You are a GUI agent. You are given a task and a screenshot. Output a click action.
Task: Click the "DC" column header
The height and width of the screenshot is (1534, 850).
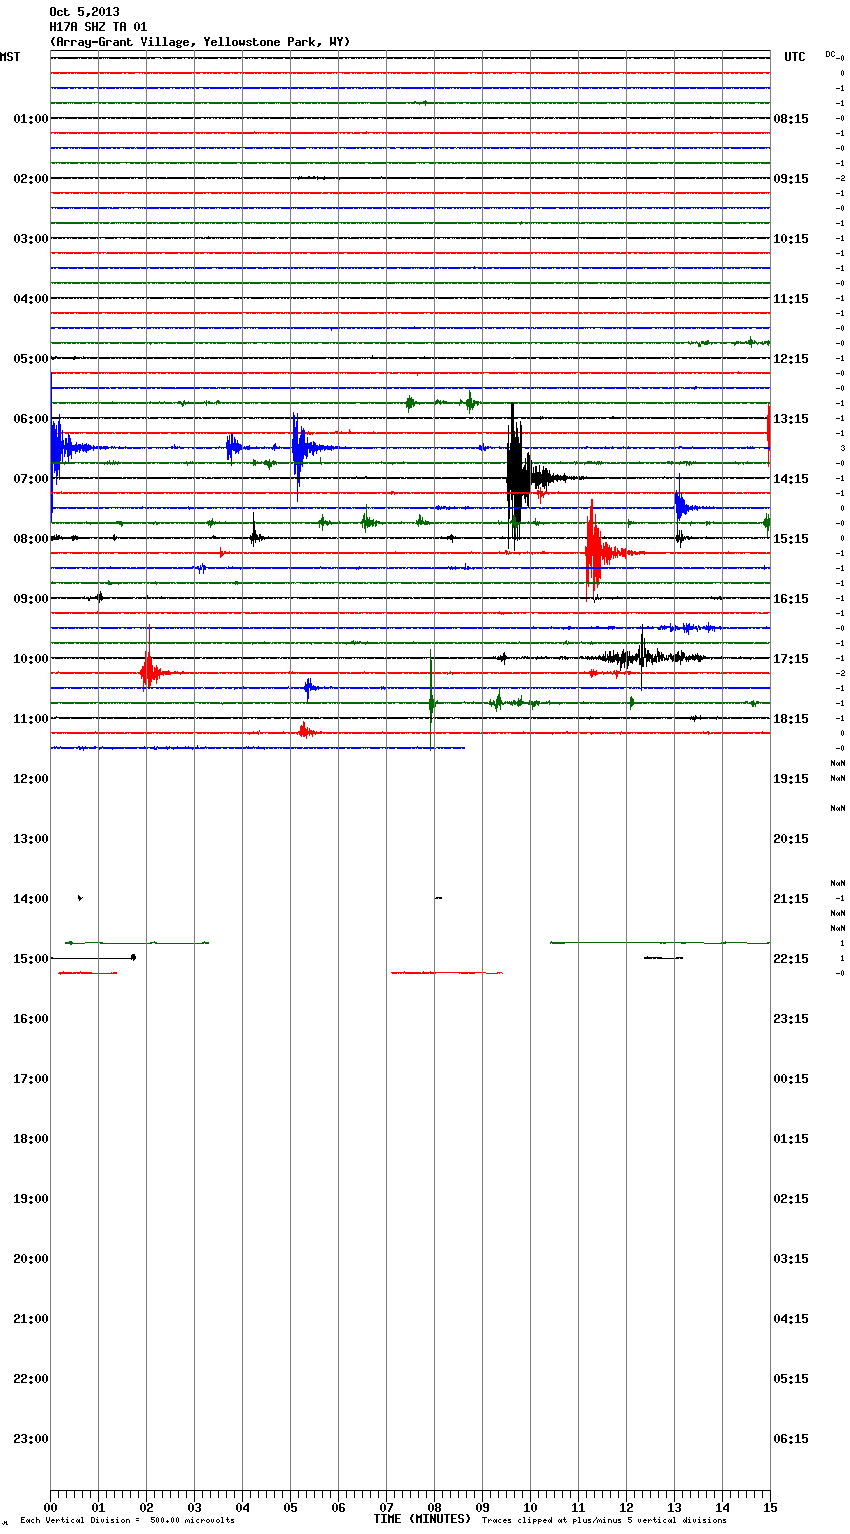[830, 54]
